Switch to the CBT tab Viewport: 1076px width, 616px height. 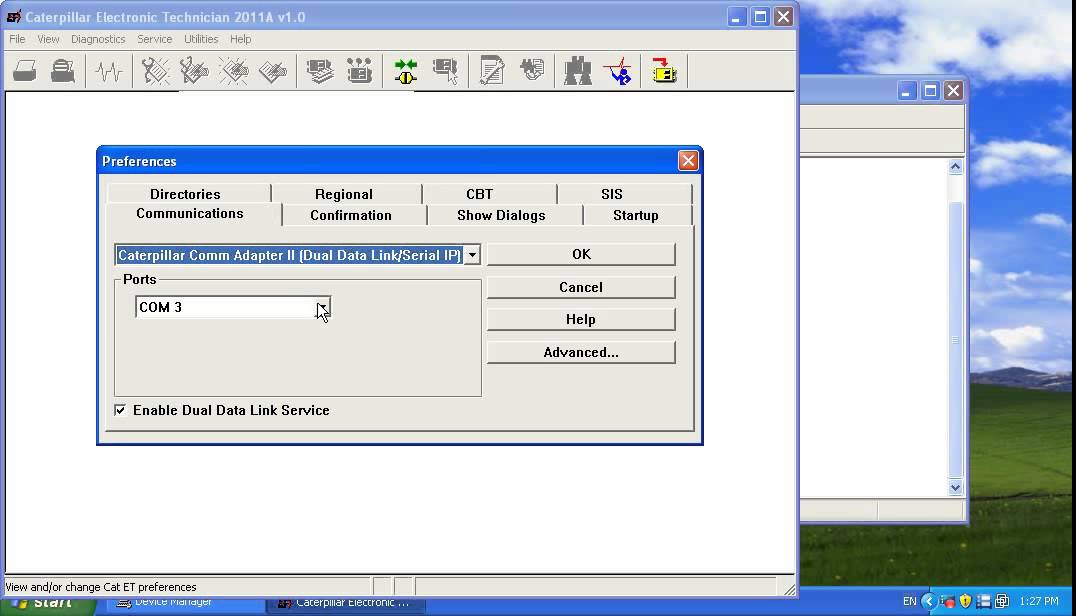click(480, 194)
